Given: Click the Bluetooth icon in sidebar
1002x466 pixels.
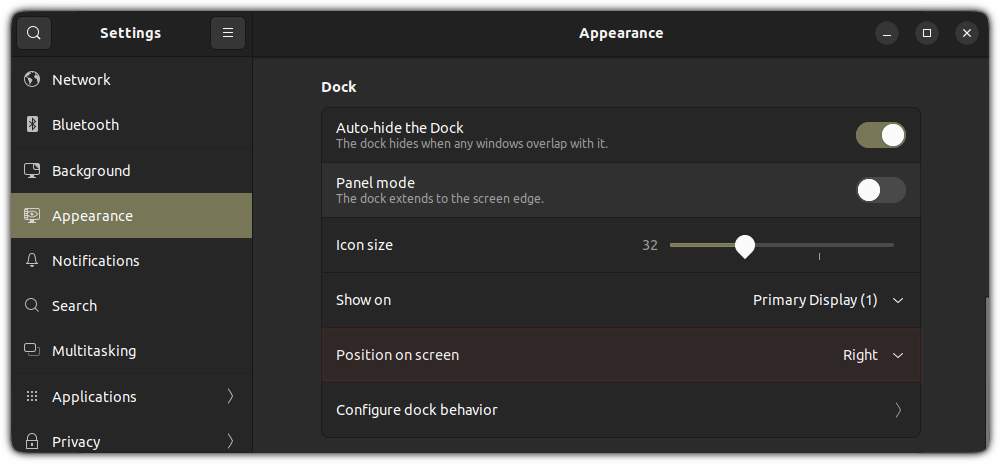Looking at the screenshot, I should click(32, 125).
